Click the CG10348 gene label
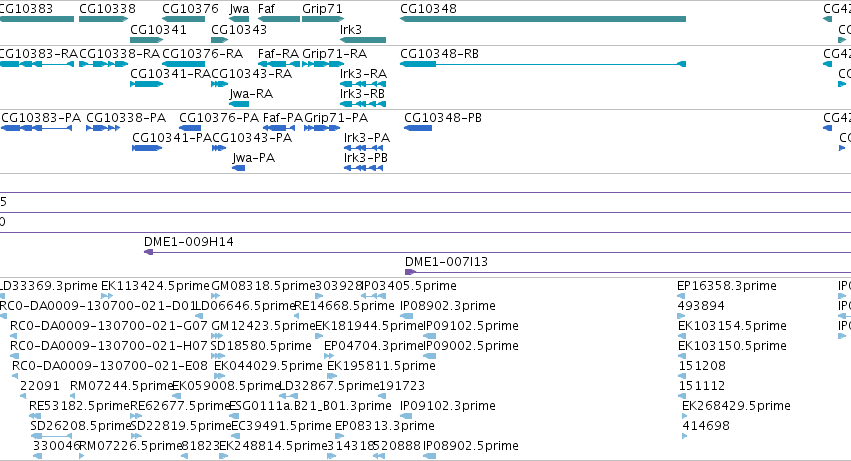Screen dimensions: 851x461 pyautogui.click(x=428, y=9)
